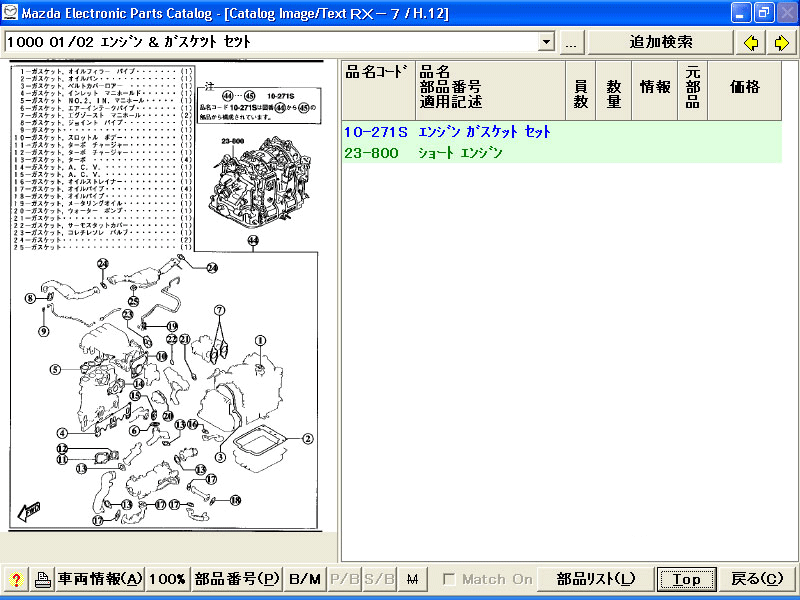Click callout 8 in the gasket diagram
The height and width of the screenshot is (600, 800).
pos(31,298)
